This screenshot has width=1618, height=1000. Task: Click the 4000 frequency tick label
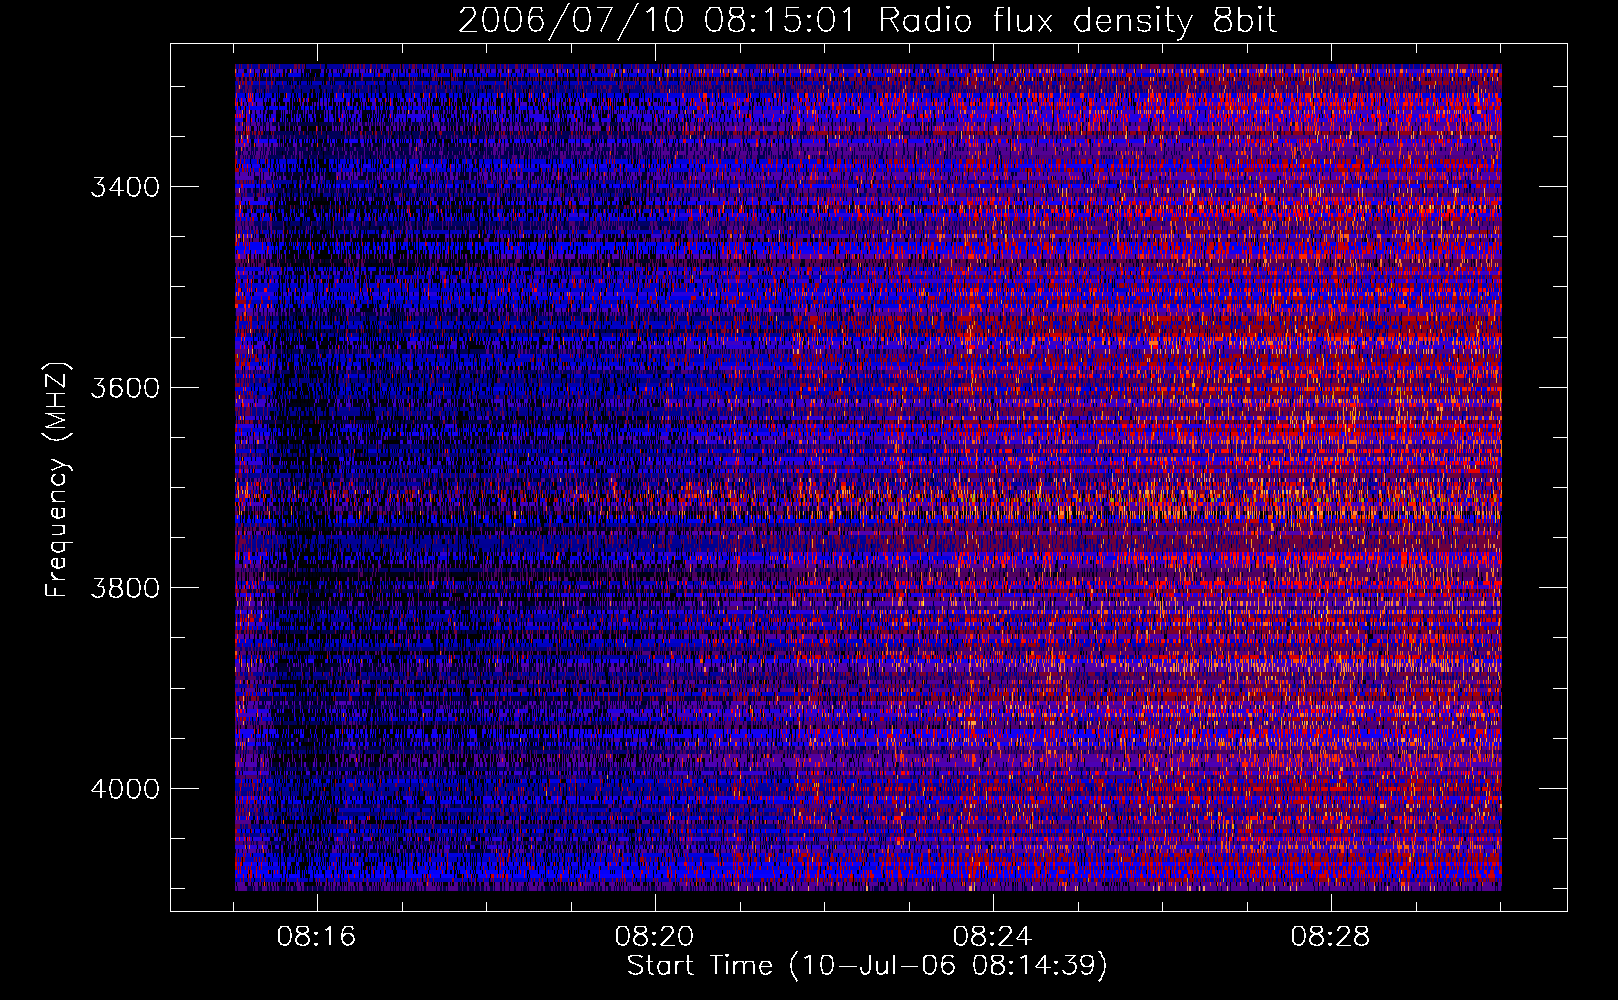pyautogui.click(x=125, y=789)
